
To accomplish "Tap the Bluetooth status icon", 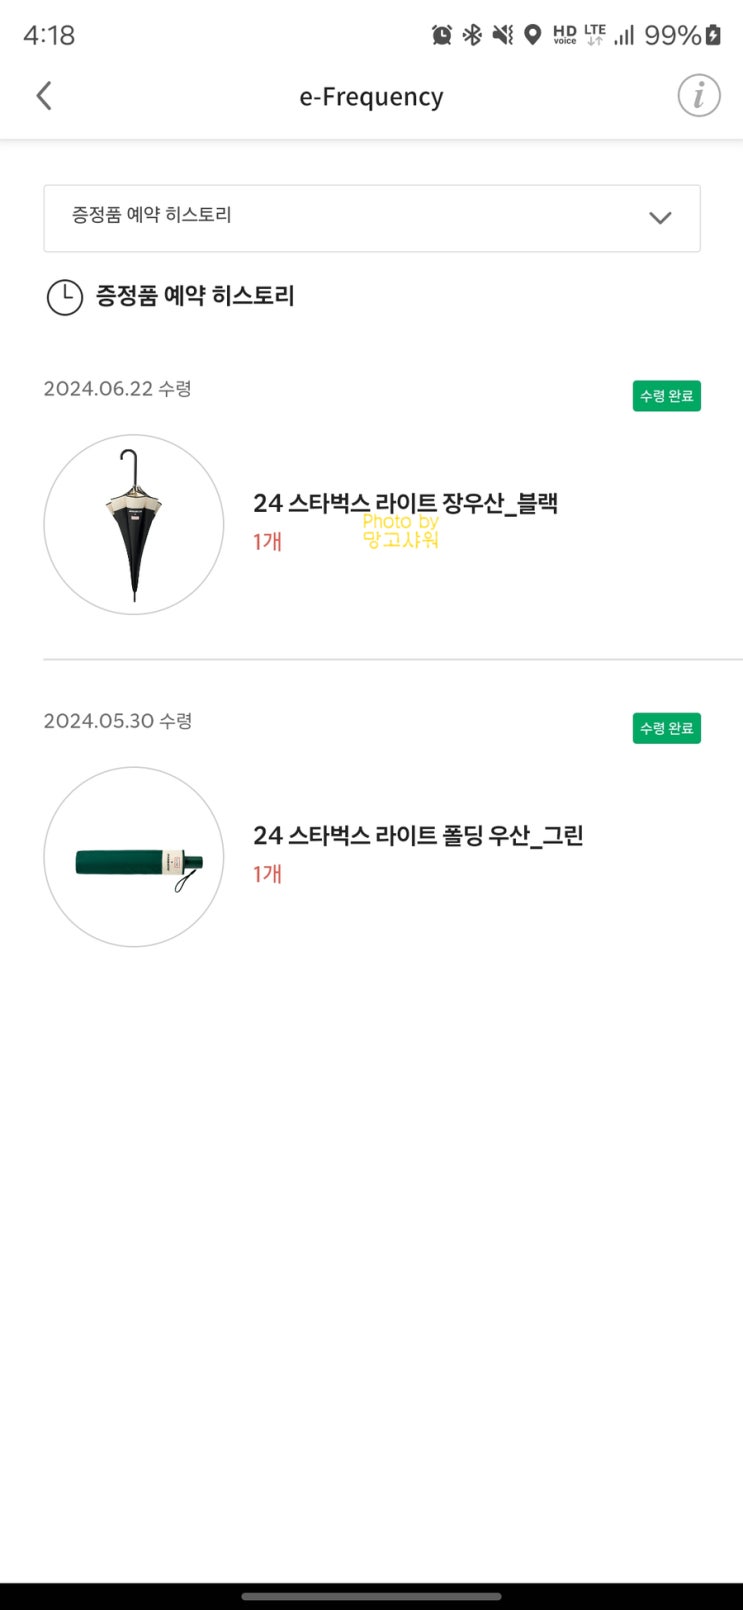I will (472, 35).
